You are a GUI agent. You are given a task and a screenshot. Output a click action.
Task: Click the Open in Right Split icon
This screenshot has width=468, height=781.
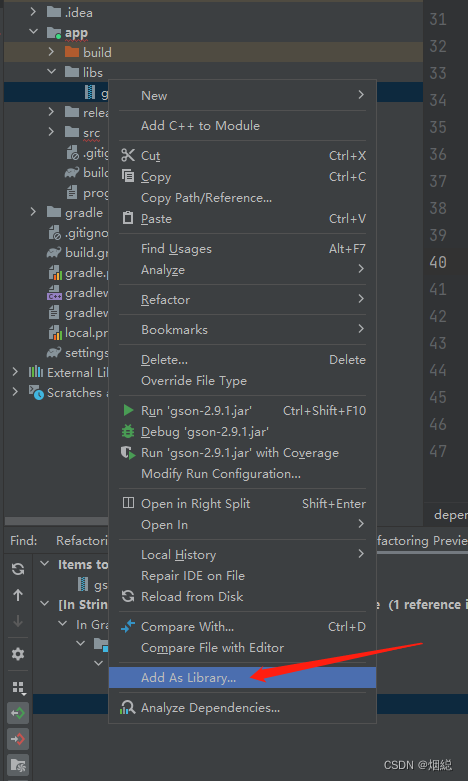pyautogui.click(x=128, y=503)
